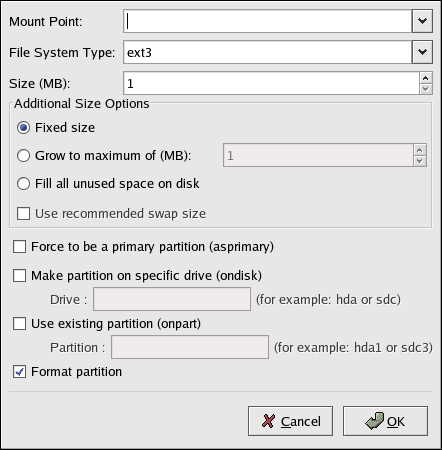Select the Fixed size radio button
Screen dimensions: 442x450
coord(23,128)
